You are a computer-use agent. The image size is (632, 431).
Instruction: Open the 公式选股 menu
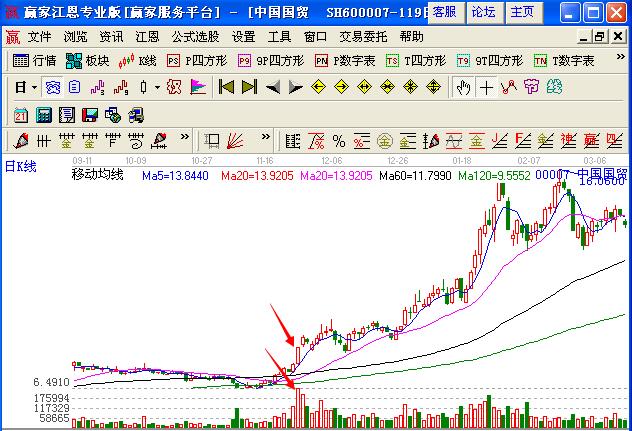pos(195,36)
